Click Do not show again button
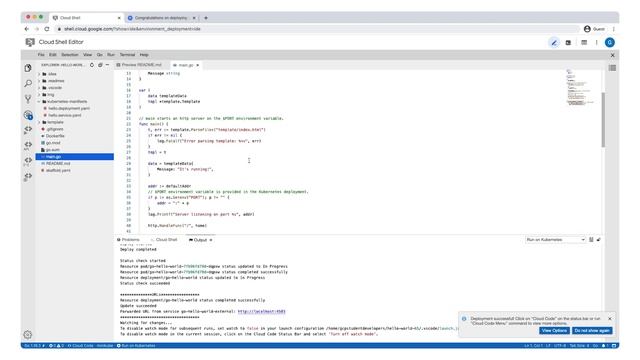This screenshot has width=640, height=360. (592, 331)
